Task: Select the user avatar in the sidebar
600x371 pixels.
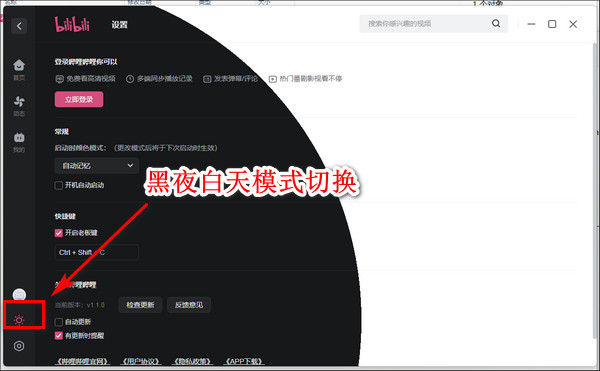Action: [x=19, y=295]
